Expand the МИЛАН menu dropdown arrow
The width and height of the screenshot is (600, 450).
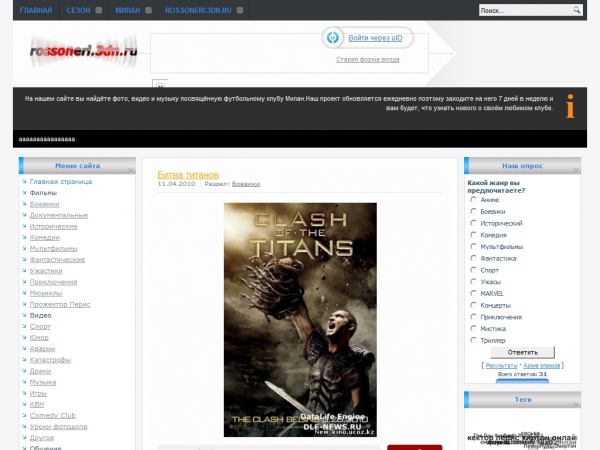pyautogui.click(x=148, y=10)
